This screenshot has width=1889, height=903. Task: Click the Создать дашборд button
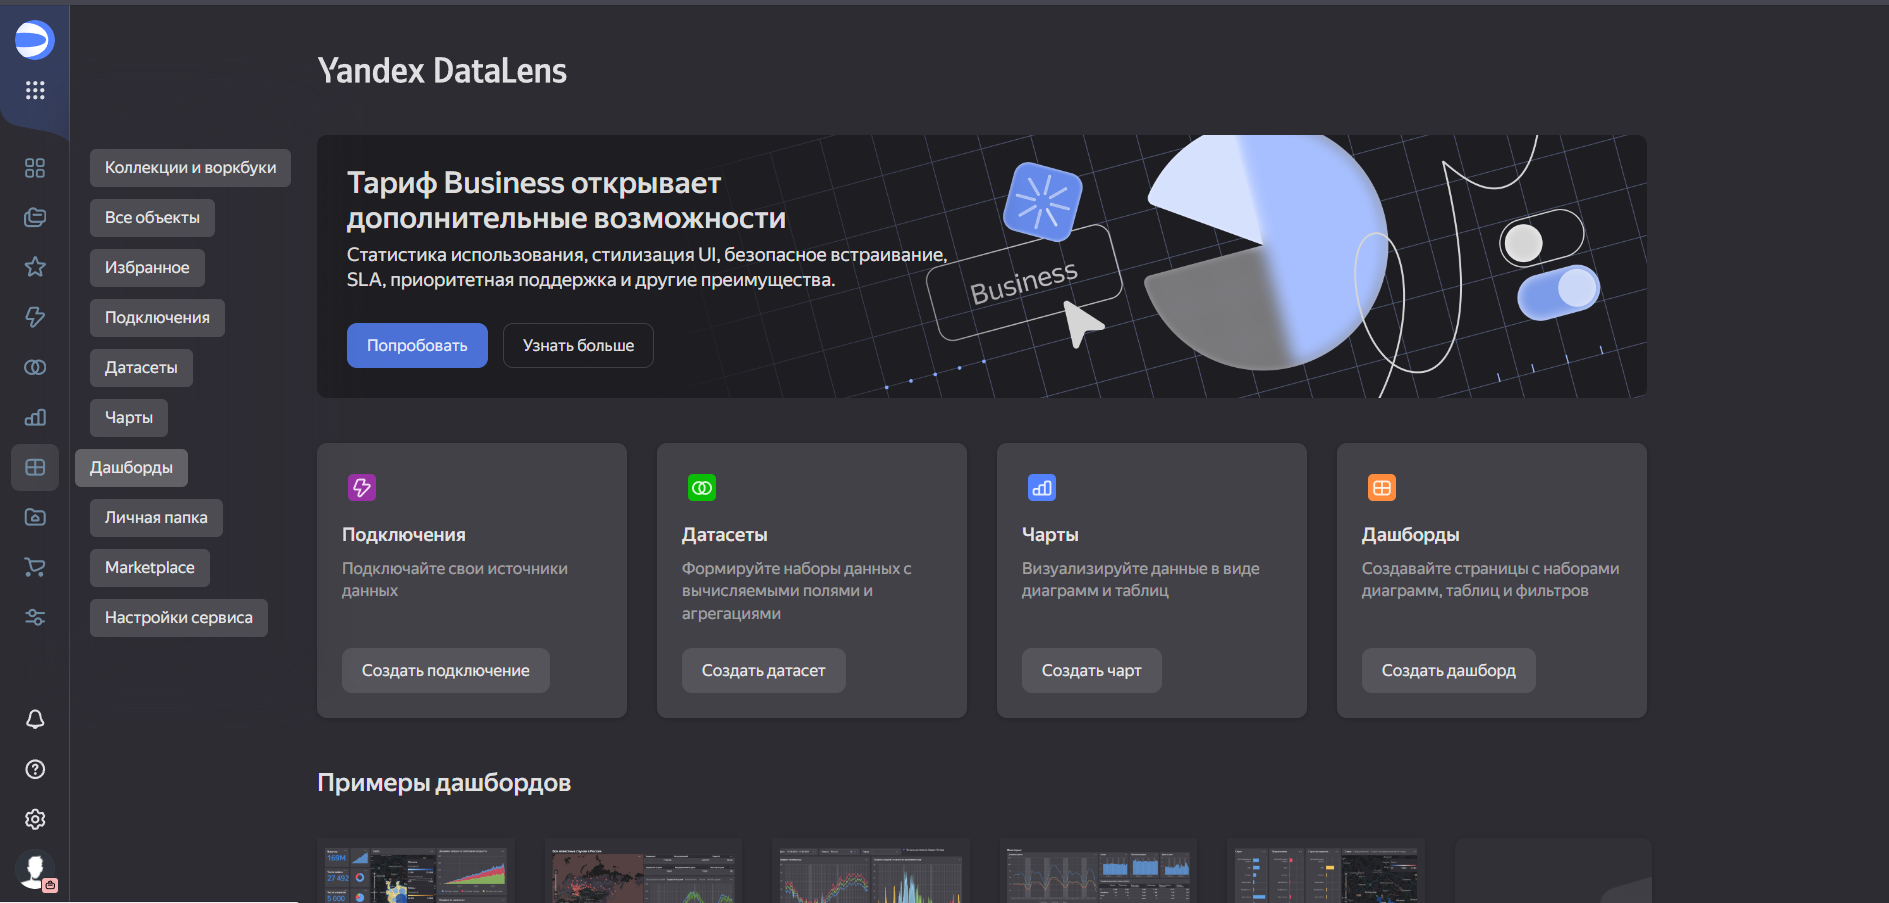pyautogui.click(x=1449, y=671)
